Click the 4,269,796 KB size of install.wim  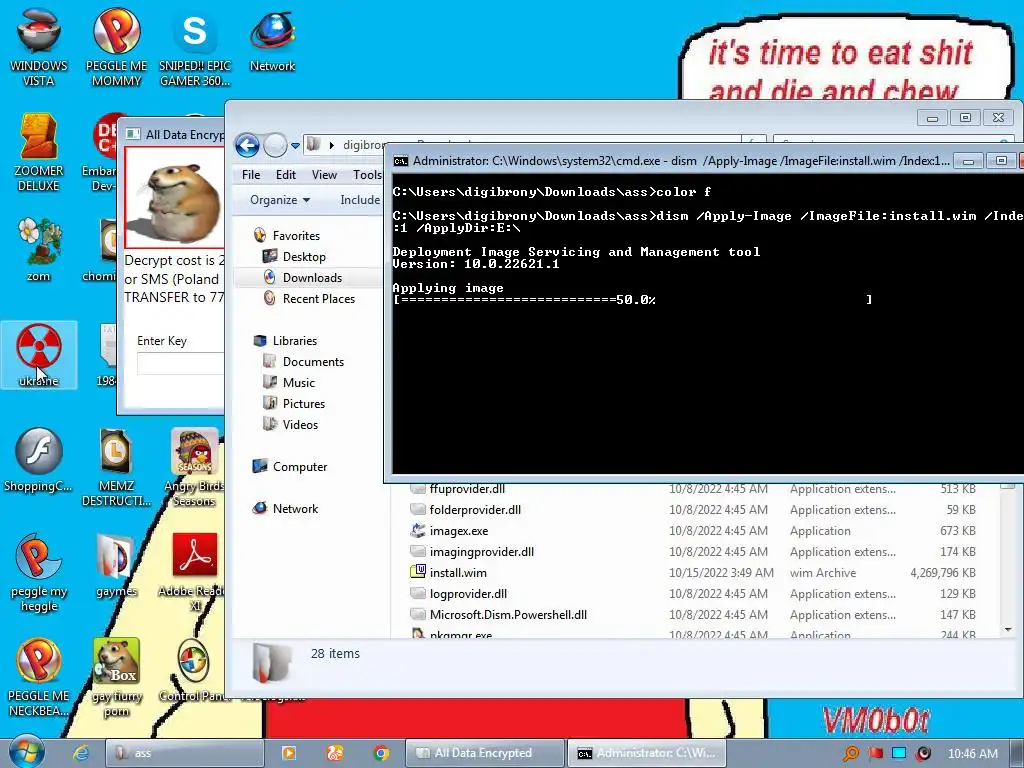coord(942,573)
